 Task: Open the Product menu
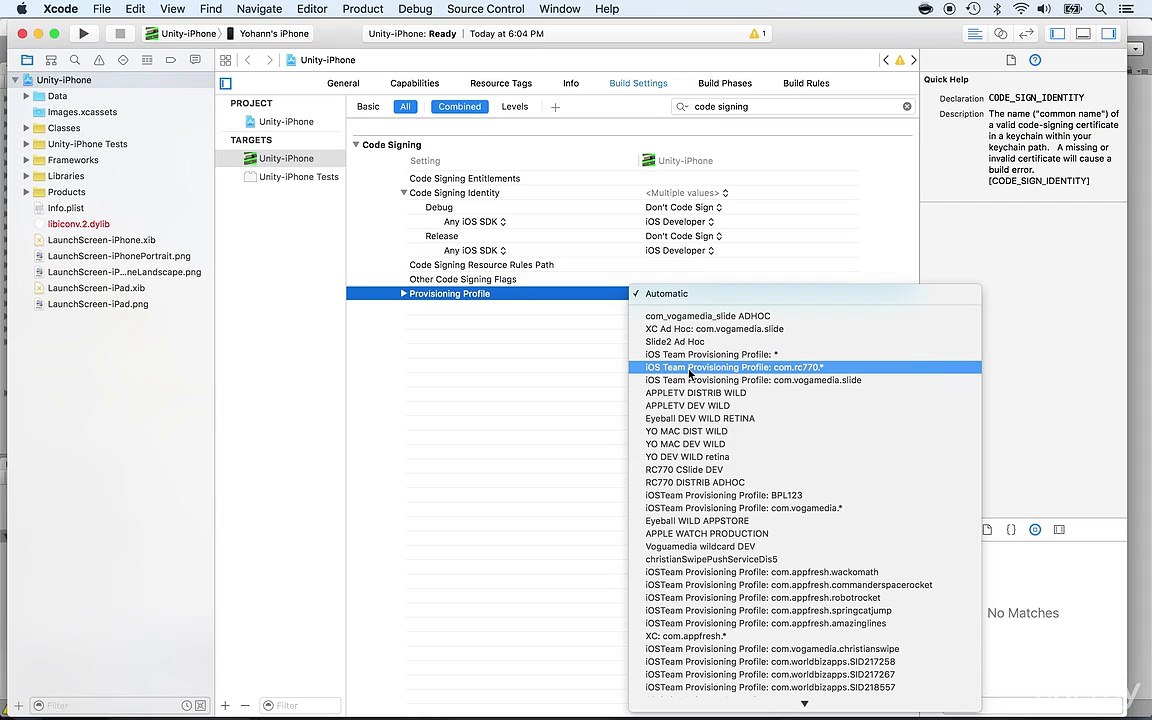[x=363, y=9]
